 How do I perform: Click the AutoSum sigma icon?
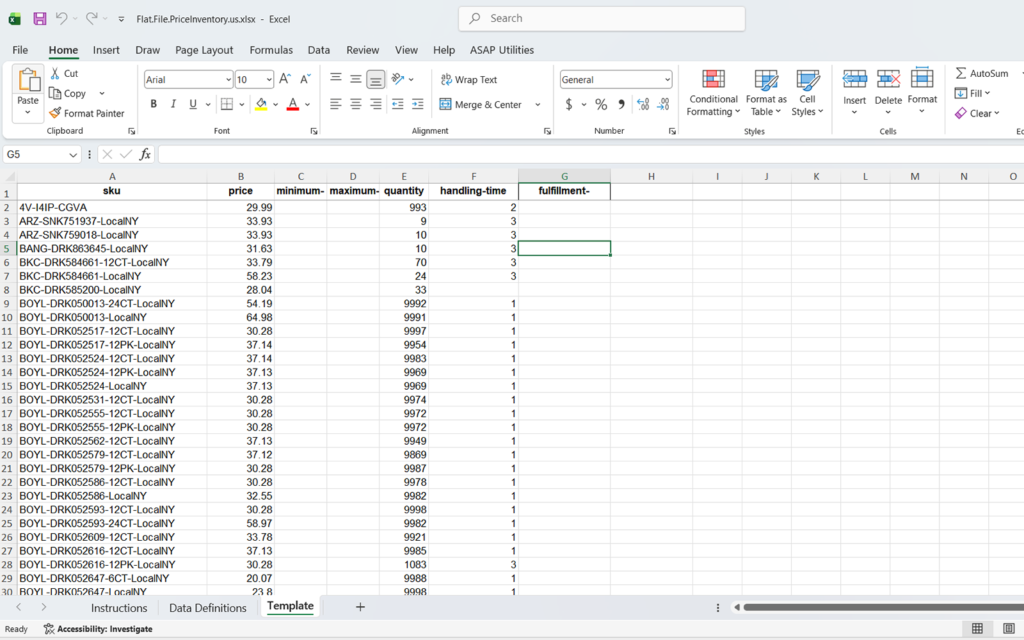(x=961, y=73)
